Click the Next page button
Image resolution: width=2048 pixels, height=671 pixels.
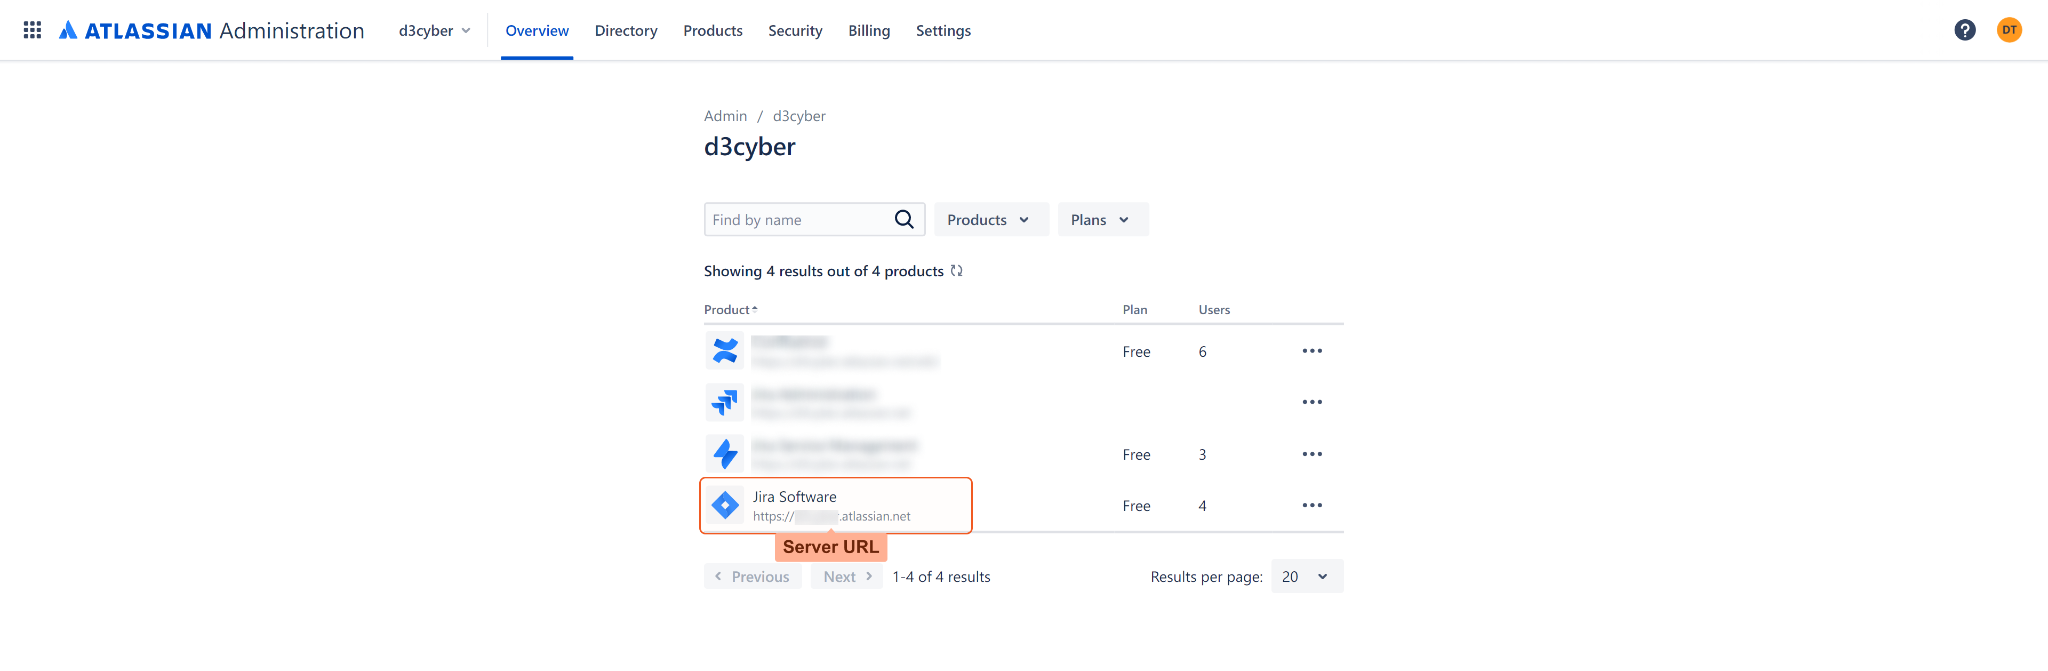tap(847, 576)
